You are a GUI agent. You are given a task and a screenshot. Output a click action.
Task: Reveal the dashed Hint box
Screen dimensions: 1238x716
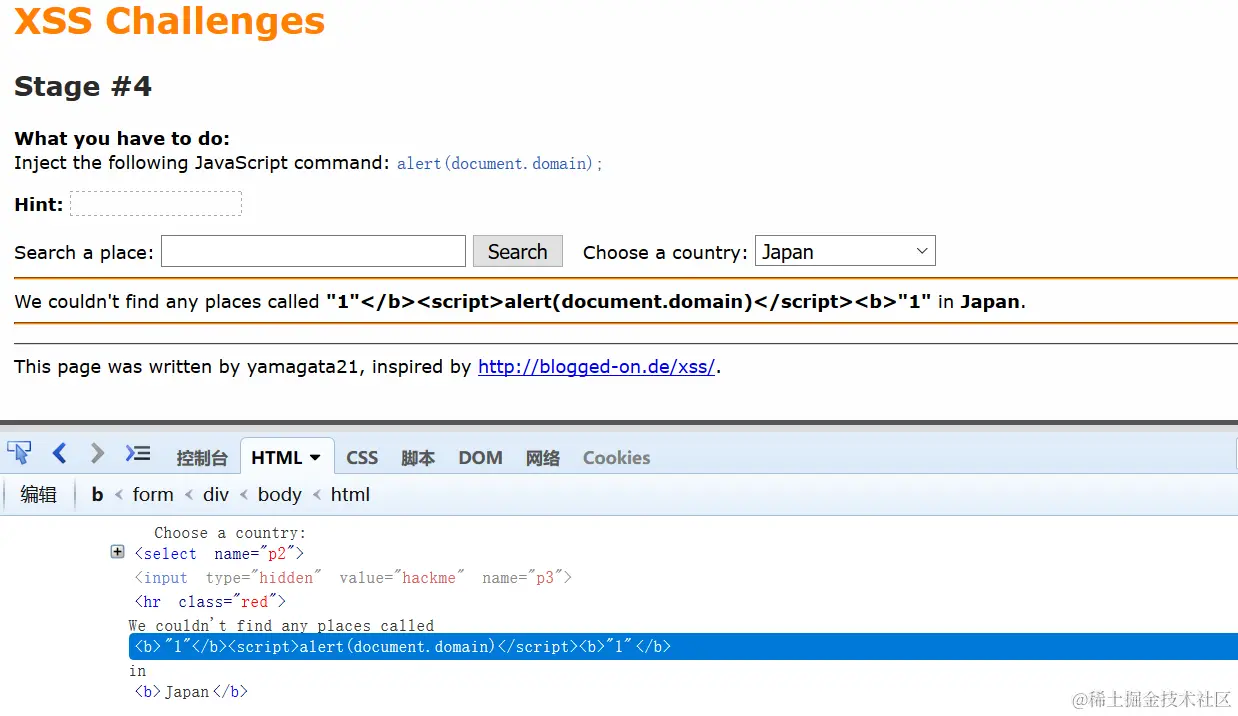tap(156, 204)
